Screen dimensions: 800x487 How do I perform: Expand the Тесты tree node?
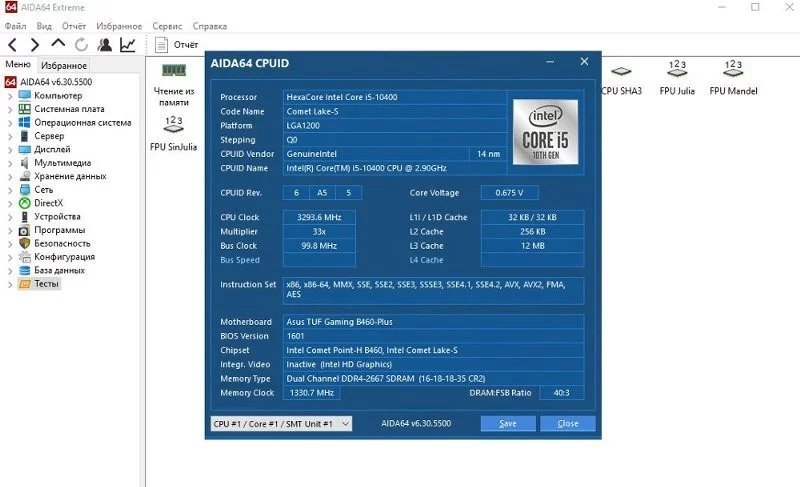coord(10,285)
